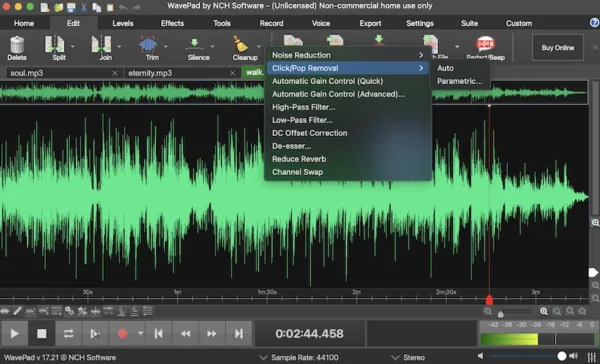Screen dimensions: 600x364
Task: Open the mixer sliders icon at bottom right
Action: 592,356
